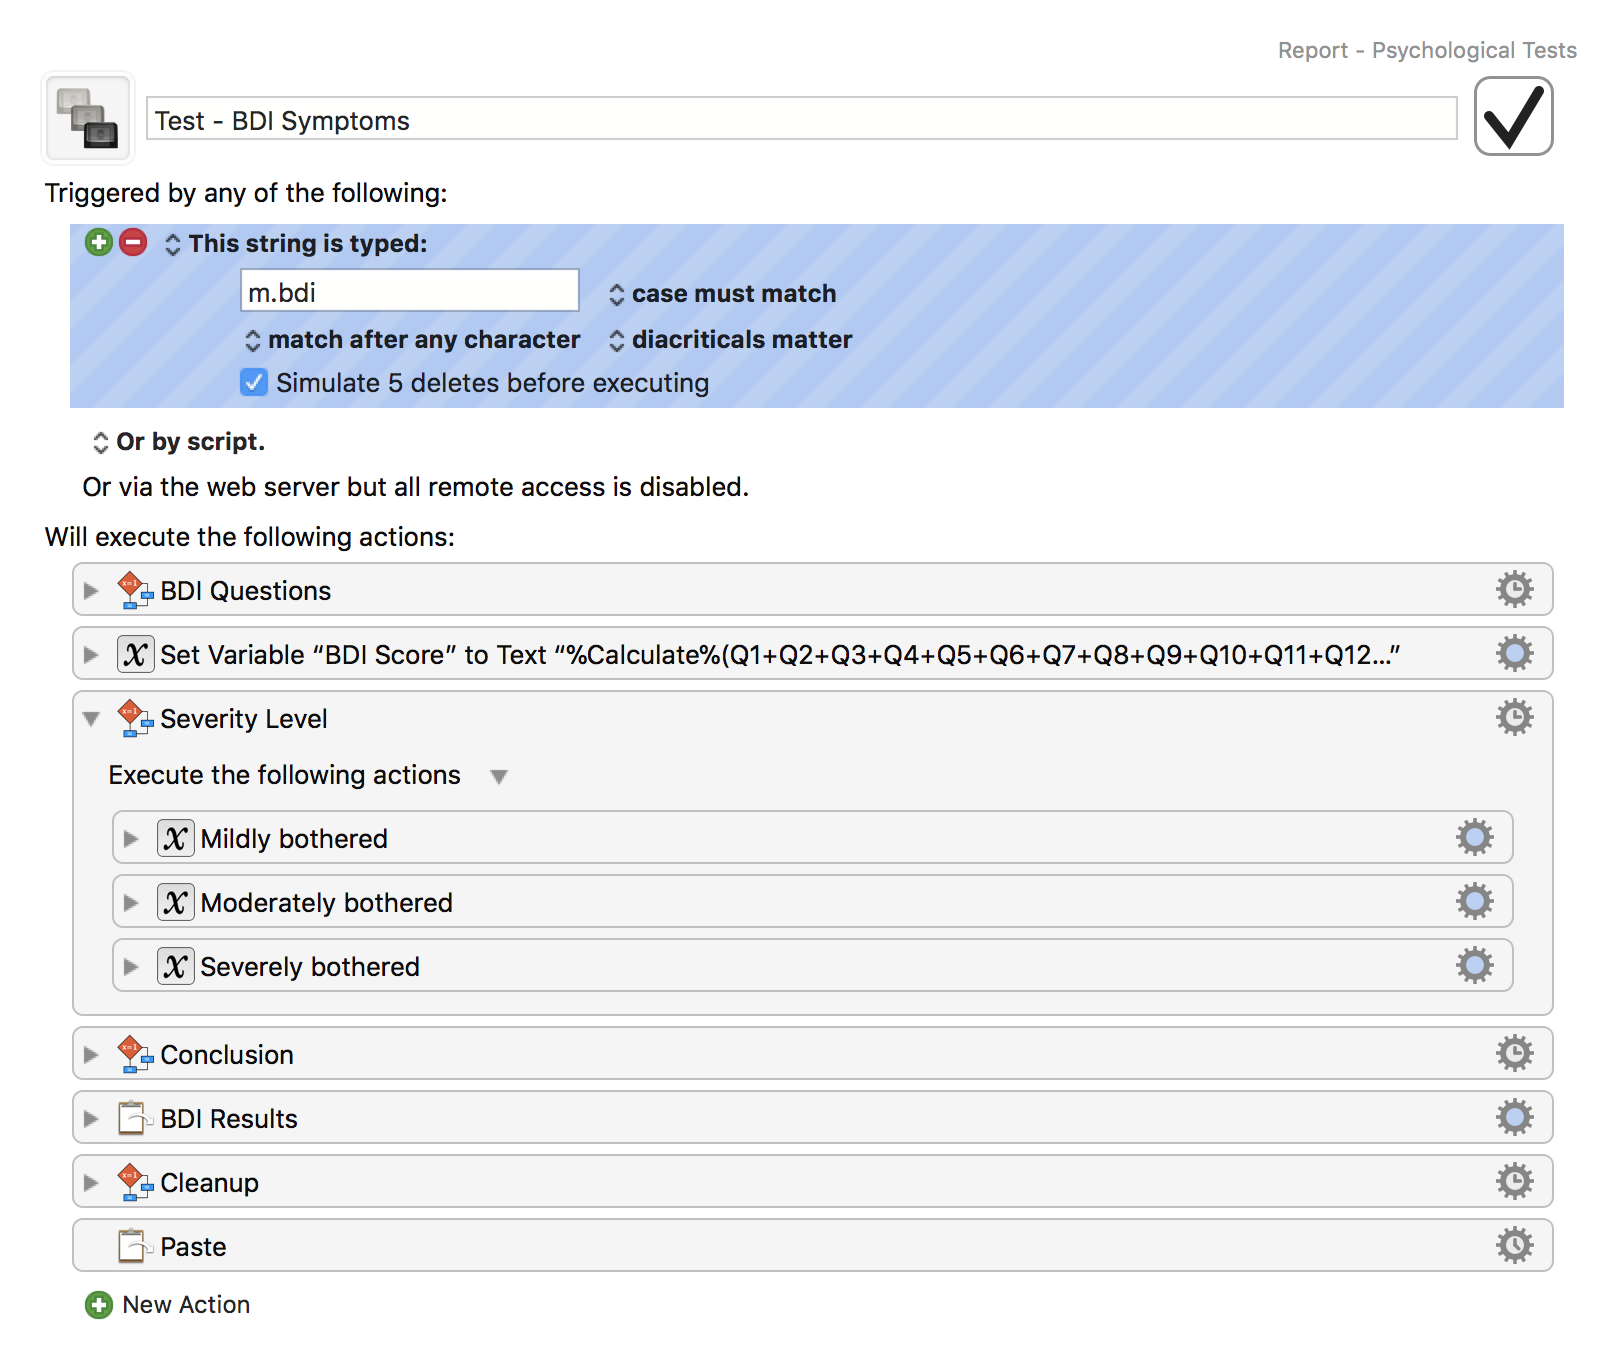This screenshot has height=1360, width=1618.
Task: Click the BDI Questions group icon
Action: coord(135,589)
